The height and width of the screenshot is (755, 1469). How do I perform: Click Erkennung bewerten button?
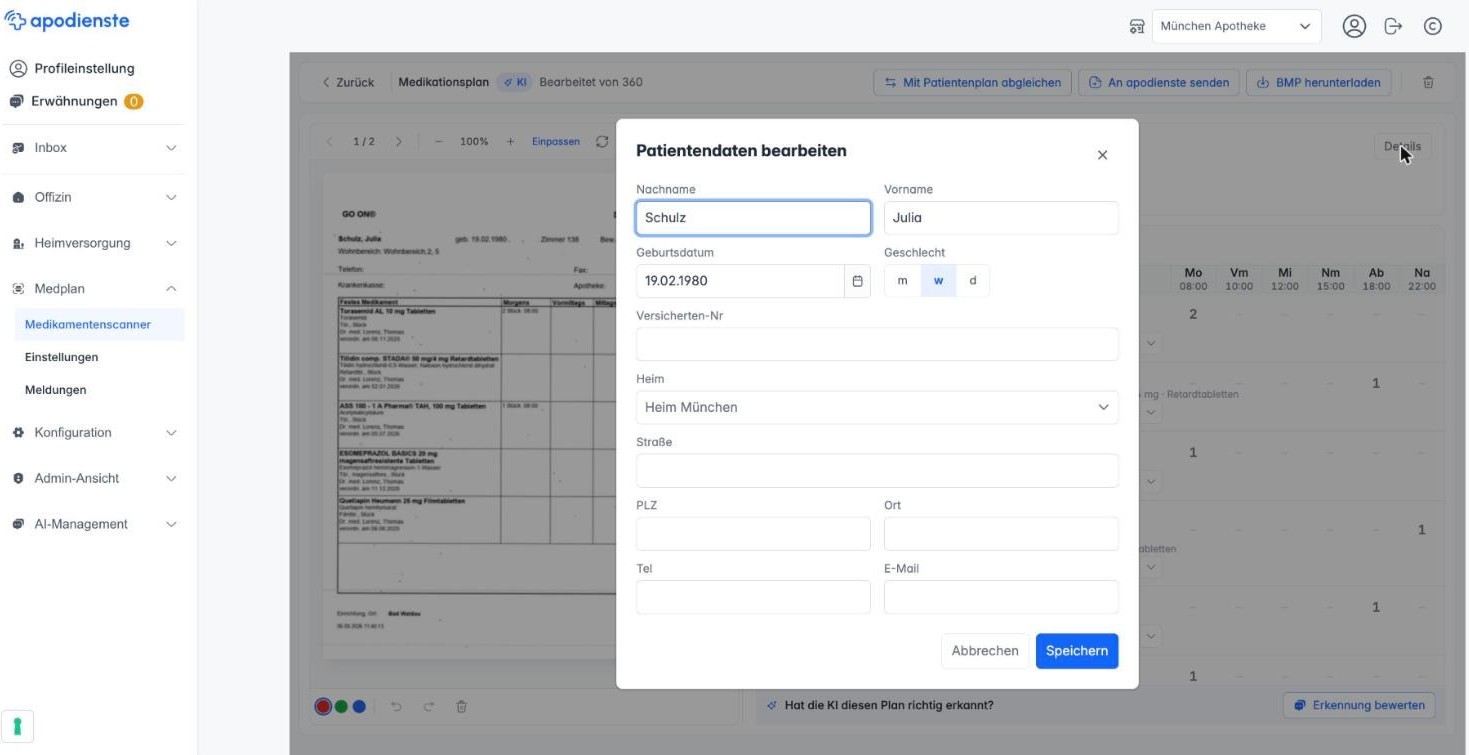coord(1359,705)
